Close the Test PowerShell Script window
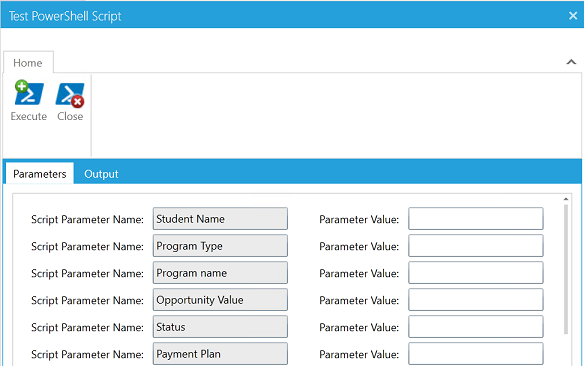584x366 pixels. click(x=573, y=16)
